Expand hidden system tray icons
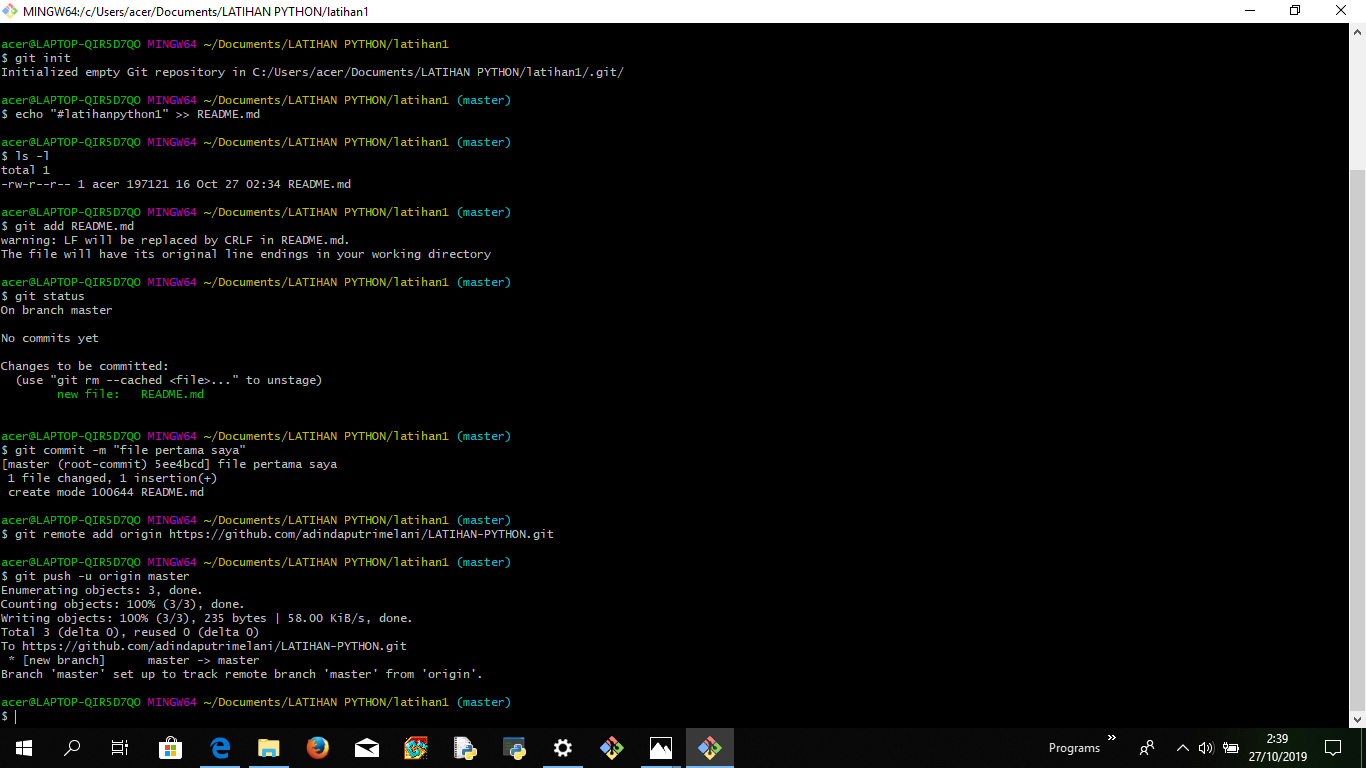Image resolution: width=1366 pixels, height=768 pixels. point(1182,748)
